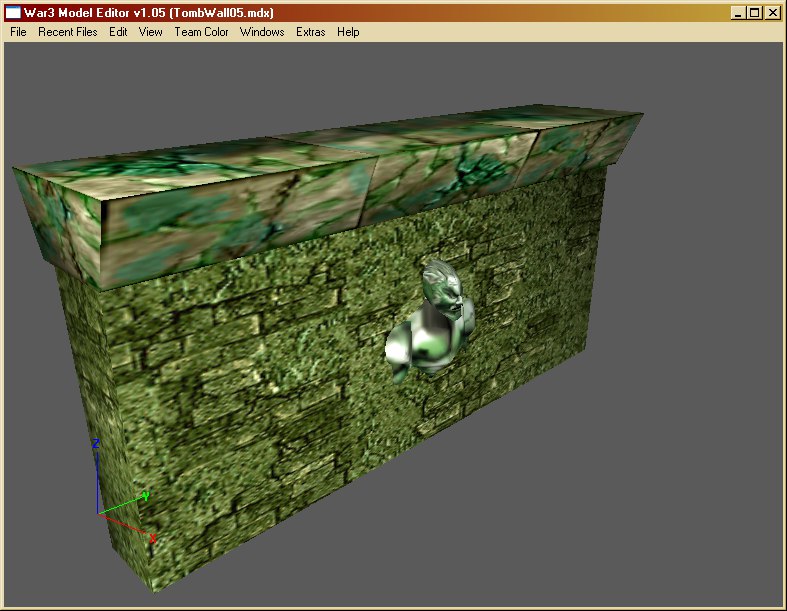
Task: Click the red X axis label
Action: 153,539
